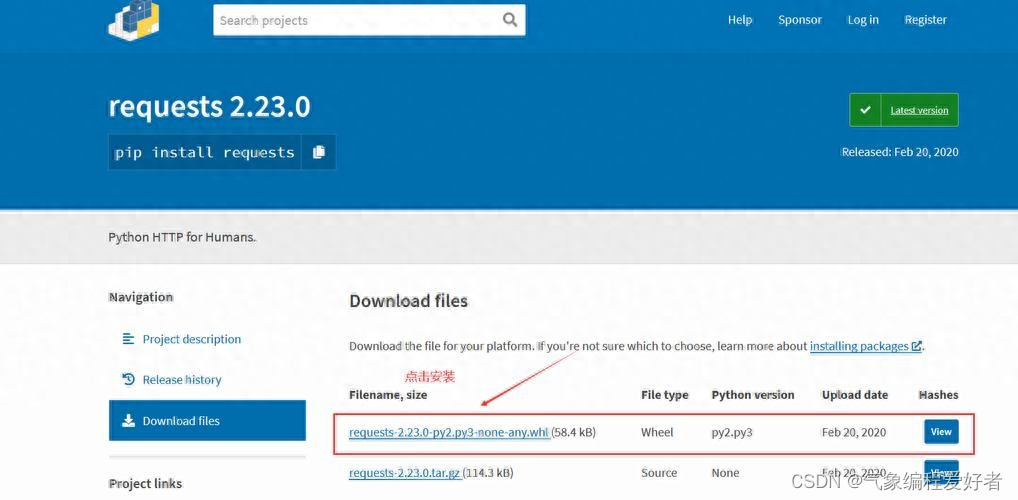Click the Download files arrow icon

[x=128, y=420]
